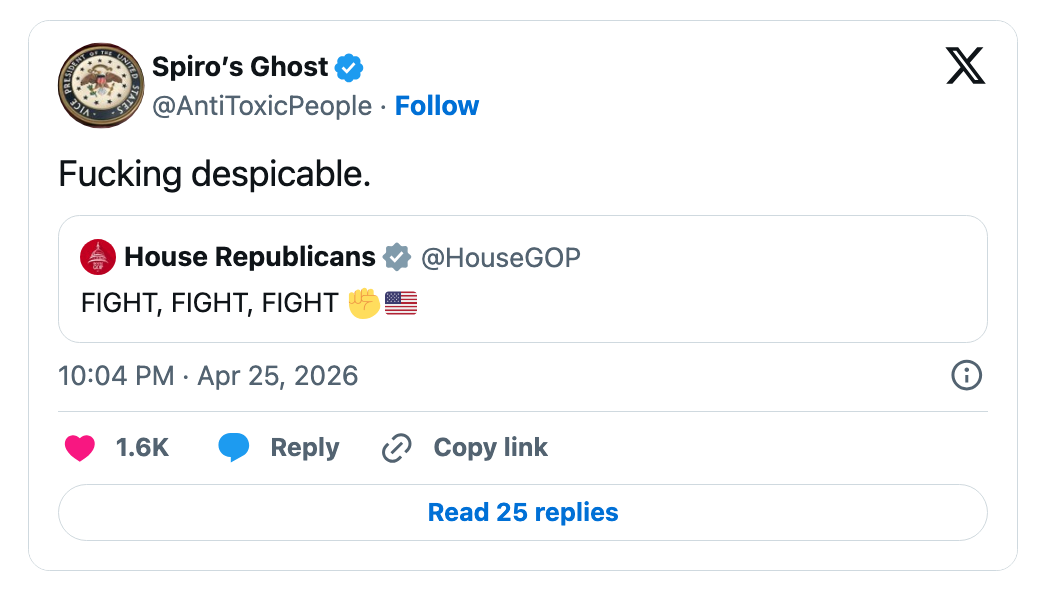Open the House Republicans name in quoted post
Screen dimensions: 1038x606
(250, 257)
